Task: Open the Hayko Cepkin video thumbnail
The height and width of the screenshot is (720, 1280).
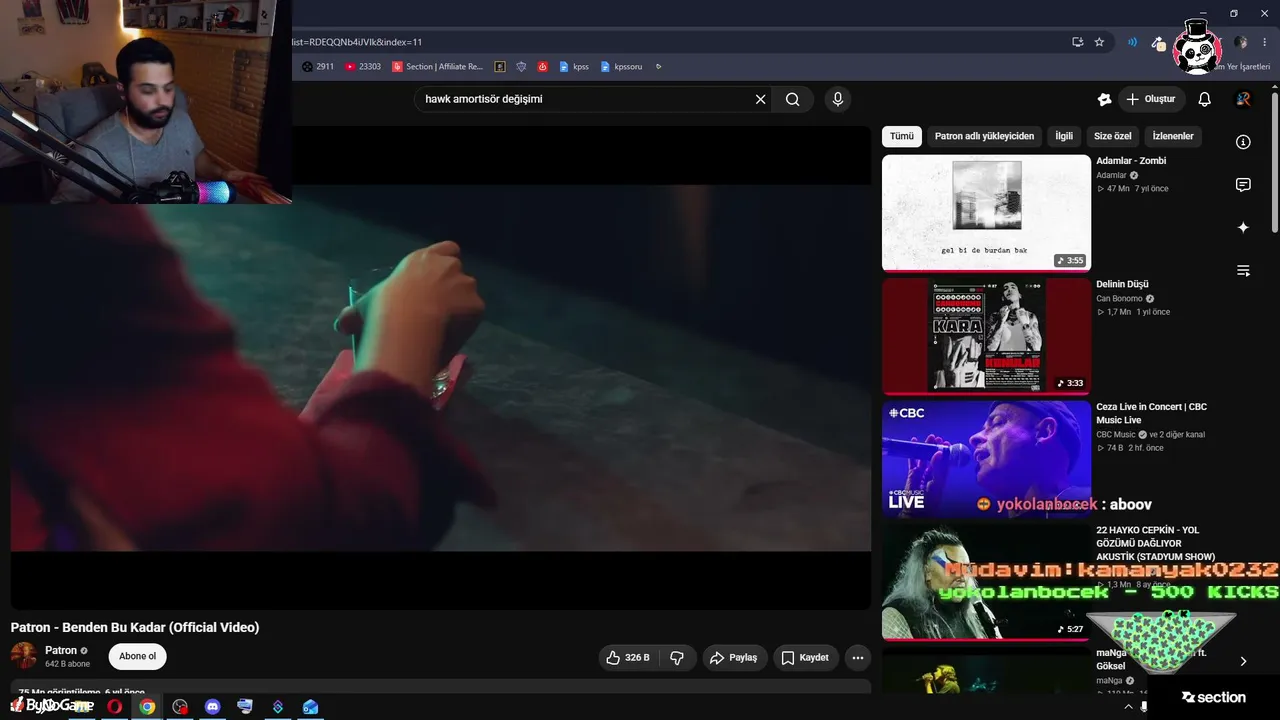Action: 986,582
